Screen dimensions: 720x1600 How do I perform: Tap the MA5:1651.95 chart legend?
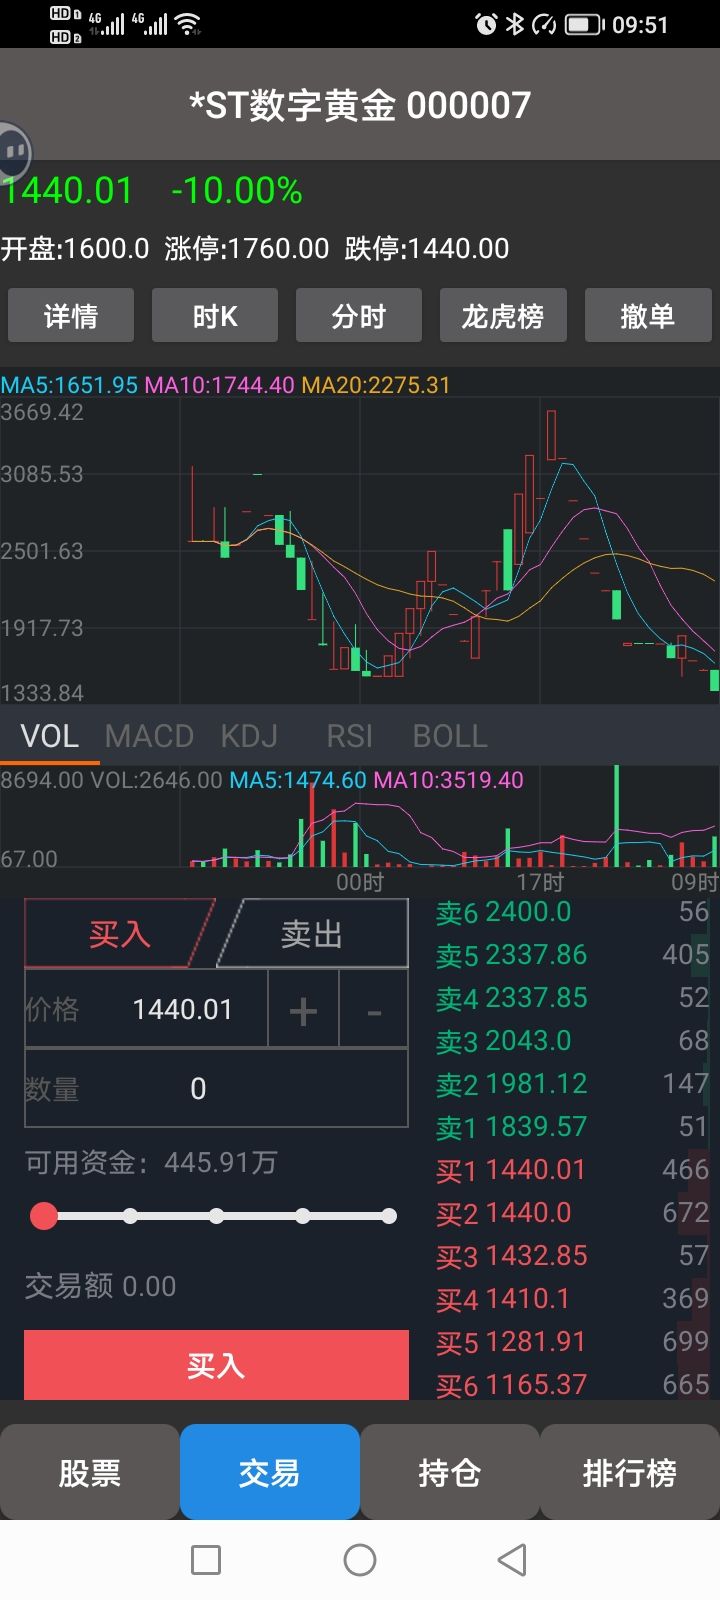69,385
